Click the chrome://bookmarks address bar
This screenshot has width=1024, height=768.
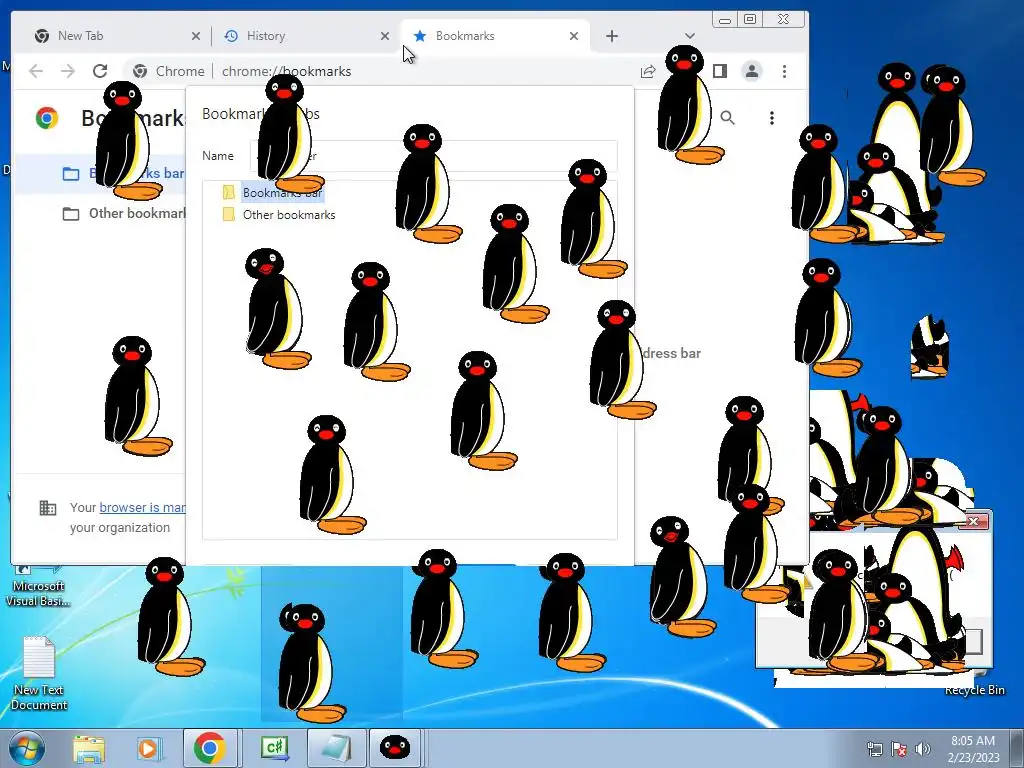(394, 71)
